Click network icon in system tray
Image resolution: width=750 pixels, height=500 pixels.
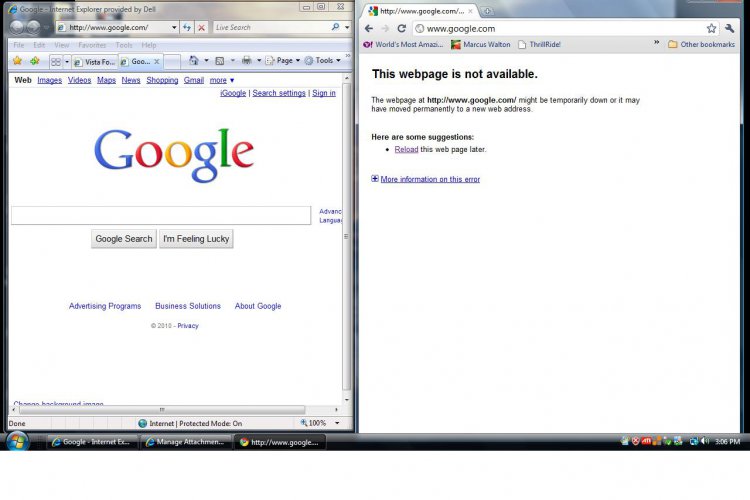coord(694,441)
